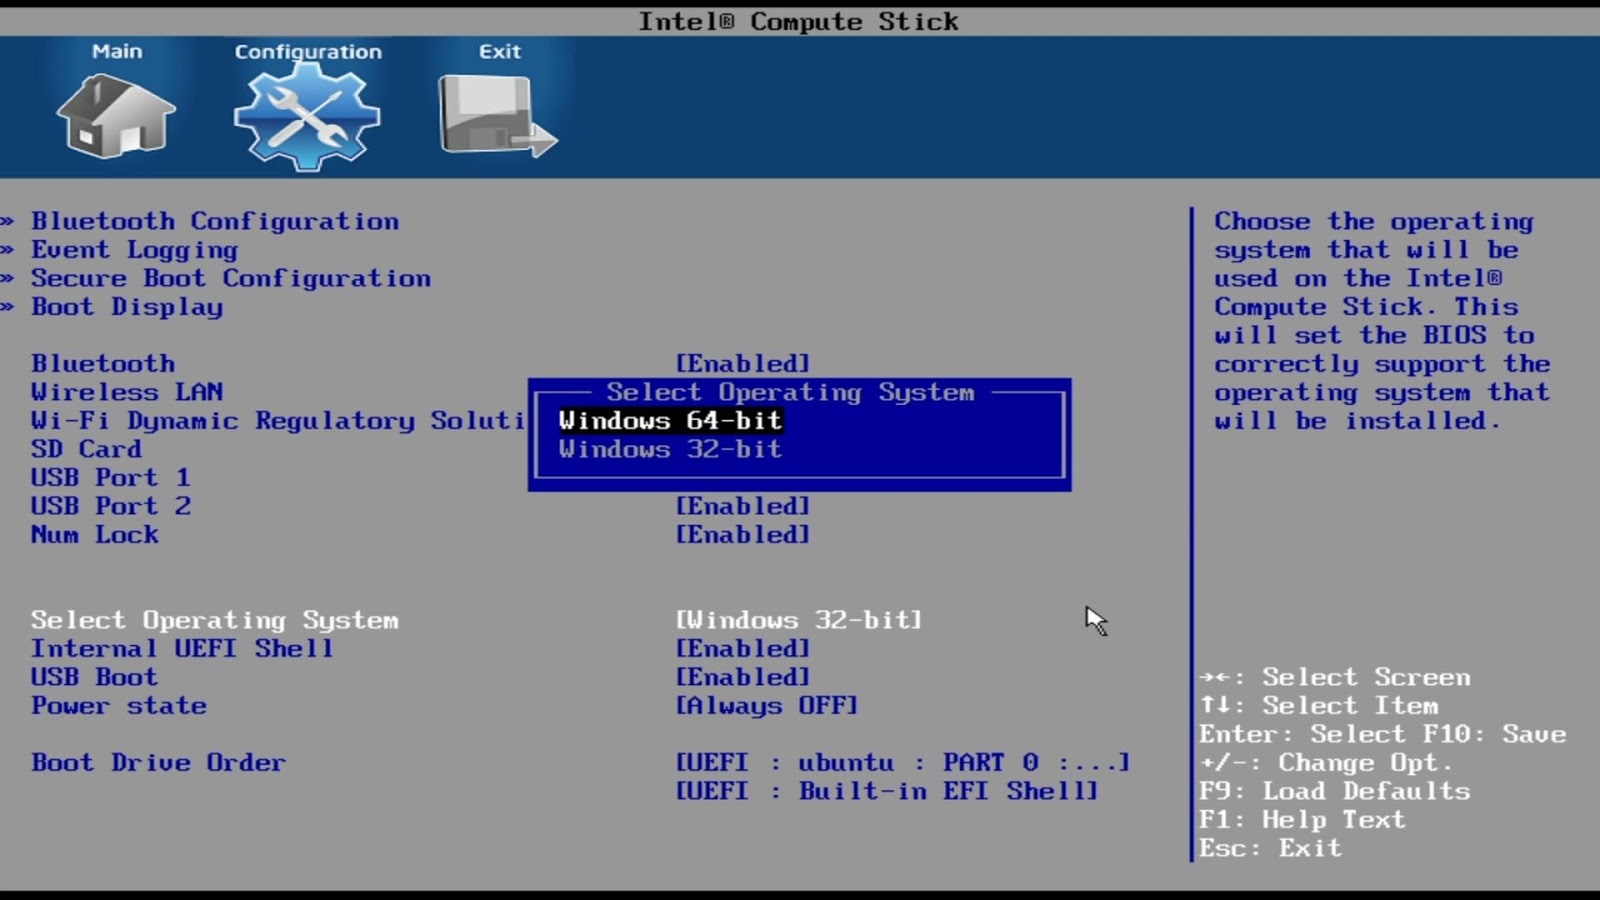Select the Select Operating System label
This screenshot has width=1600, height=900.
[215, 620]
